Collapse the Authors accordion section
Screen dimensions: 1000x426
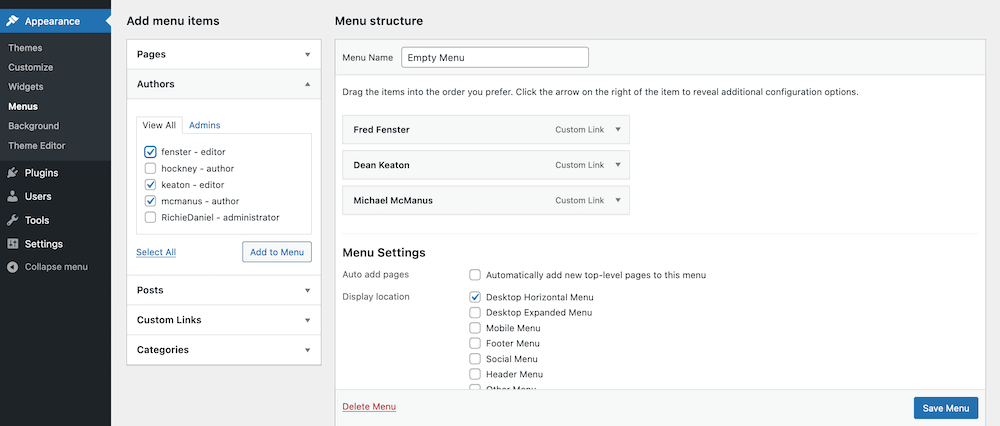coord(308,85)
